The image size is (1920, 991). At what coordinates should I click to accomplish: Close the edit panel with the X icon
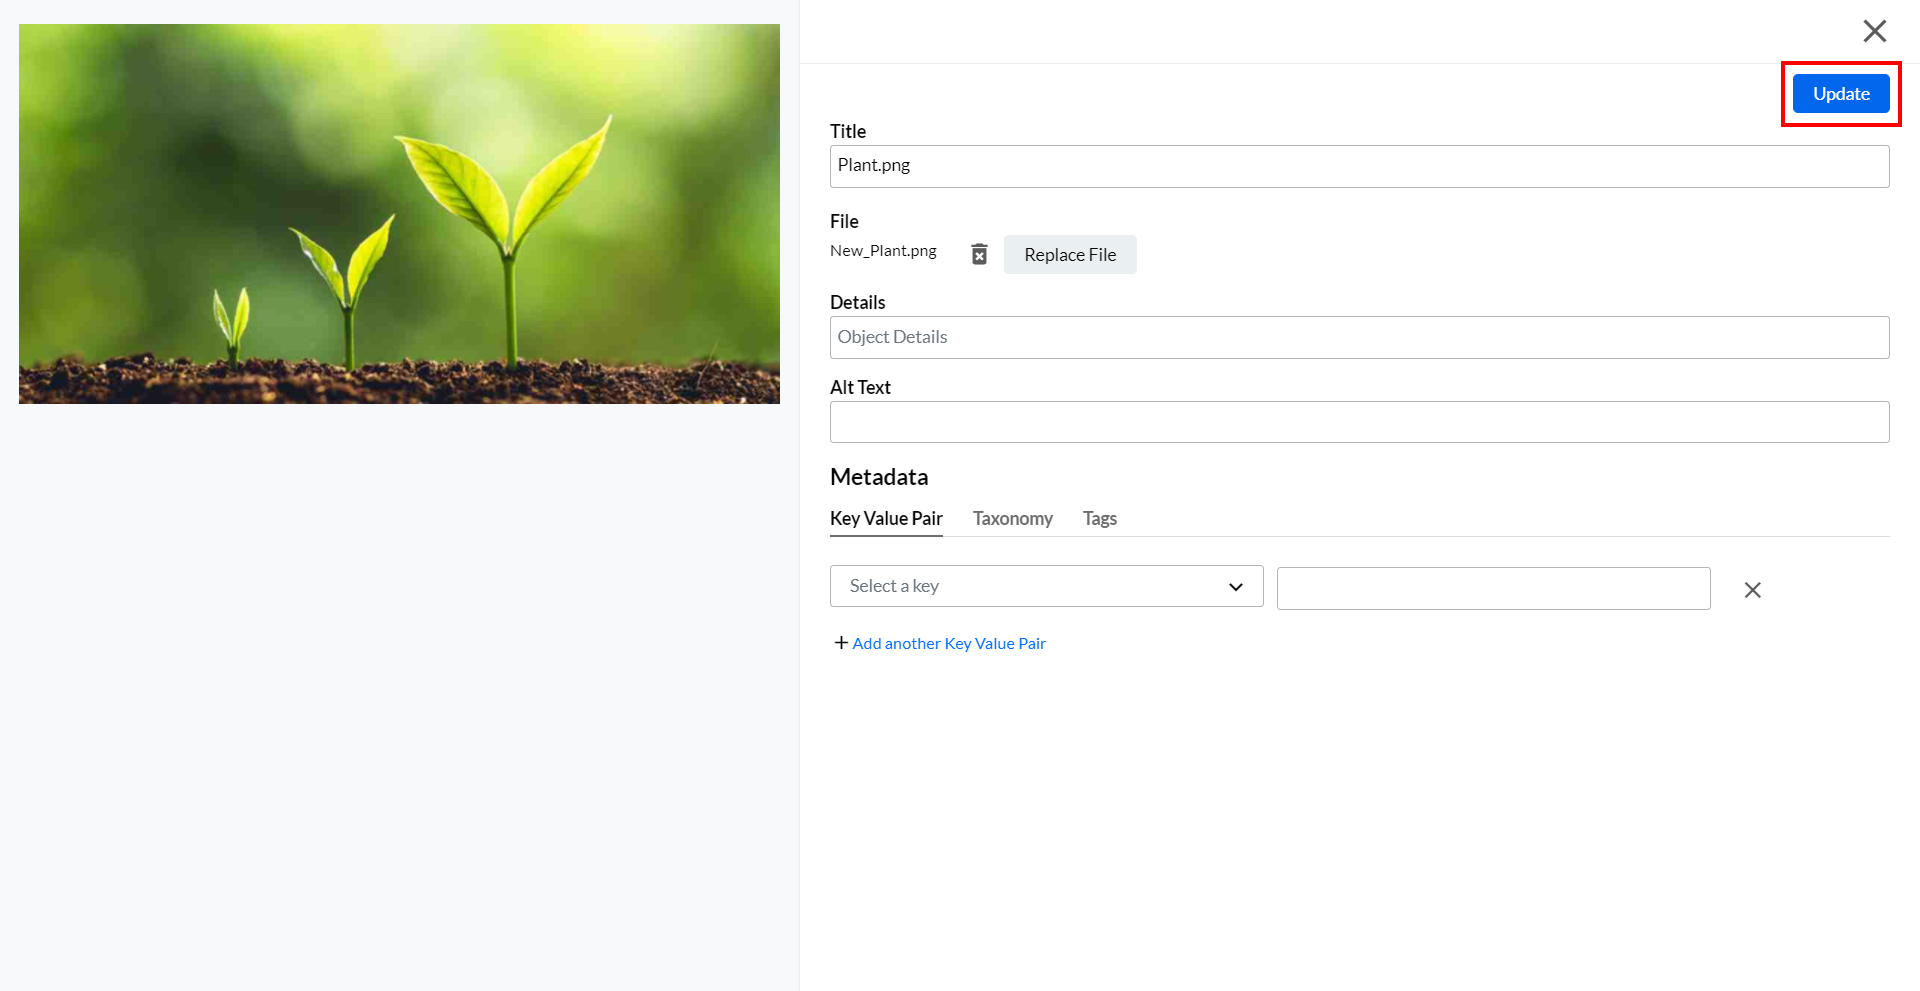click(1874, 31)
